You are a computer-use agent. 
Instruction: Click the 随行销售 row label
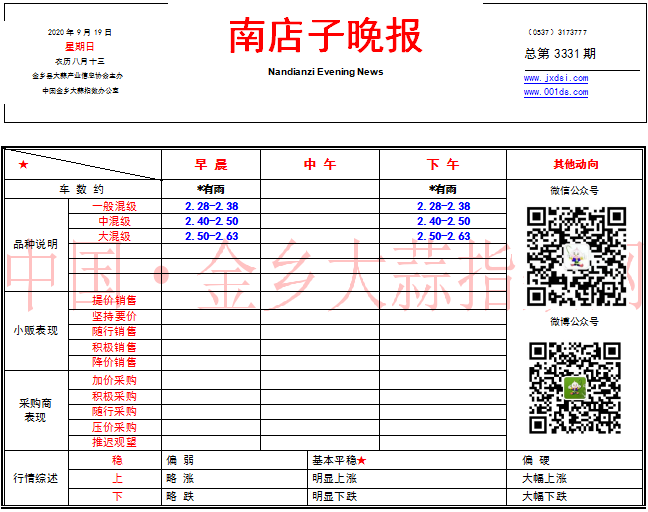114,331
